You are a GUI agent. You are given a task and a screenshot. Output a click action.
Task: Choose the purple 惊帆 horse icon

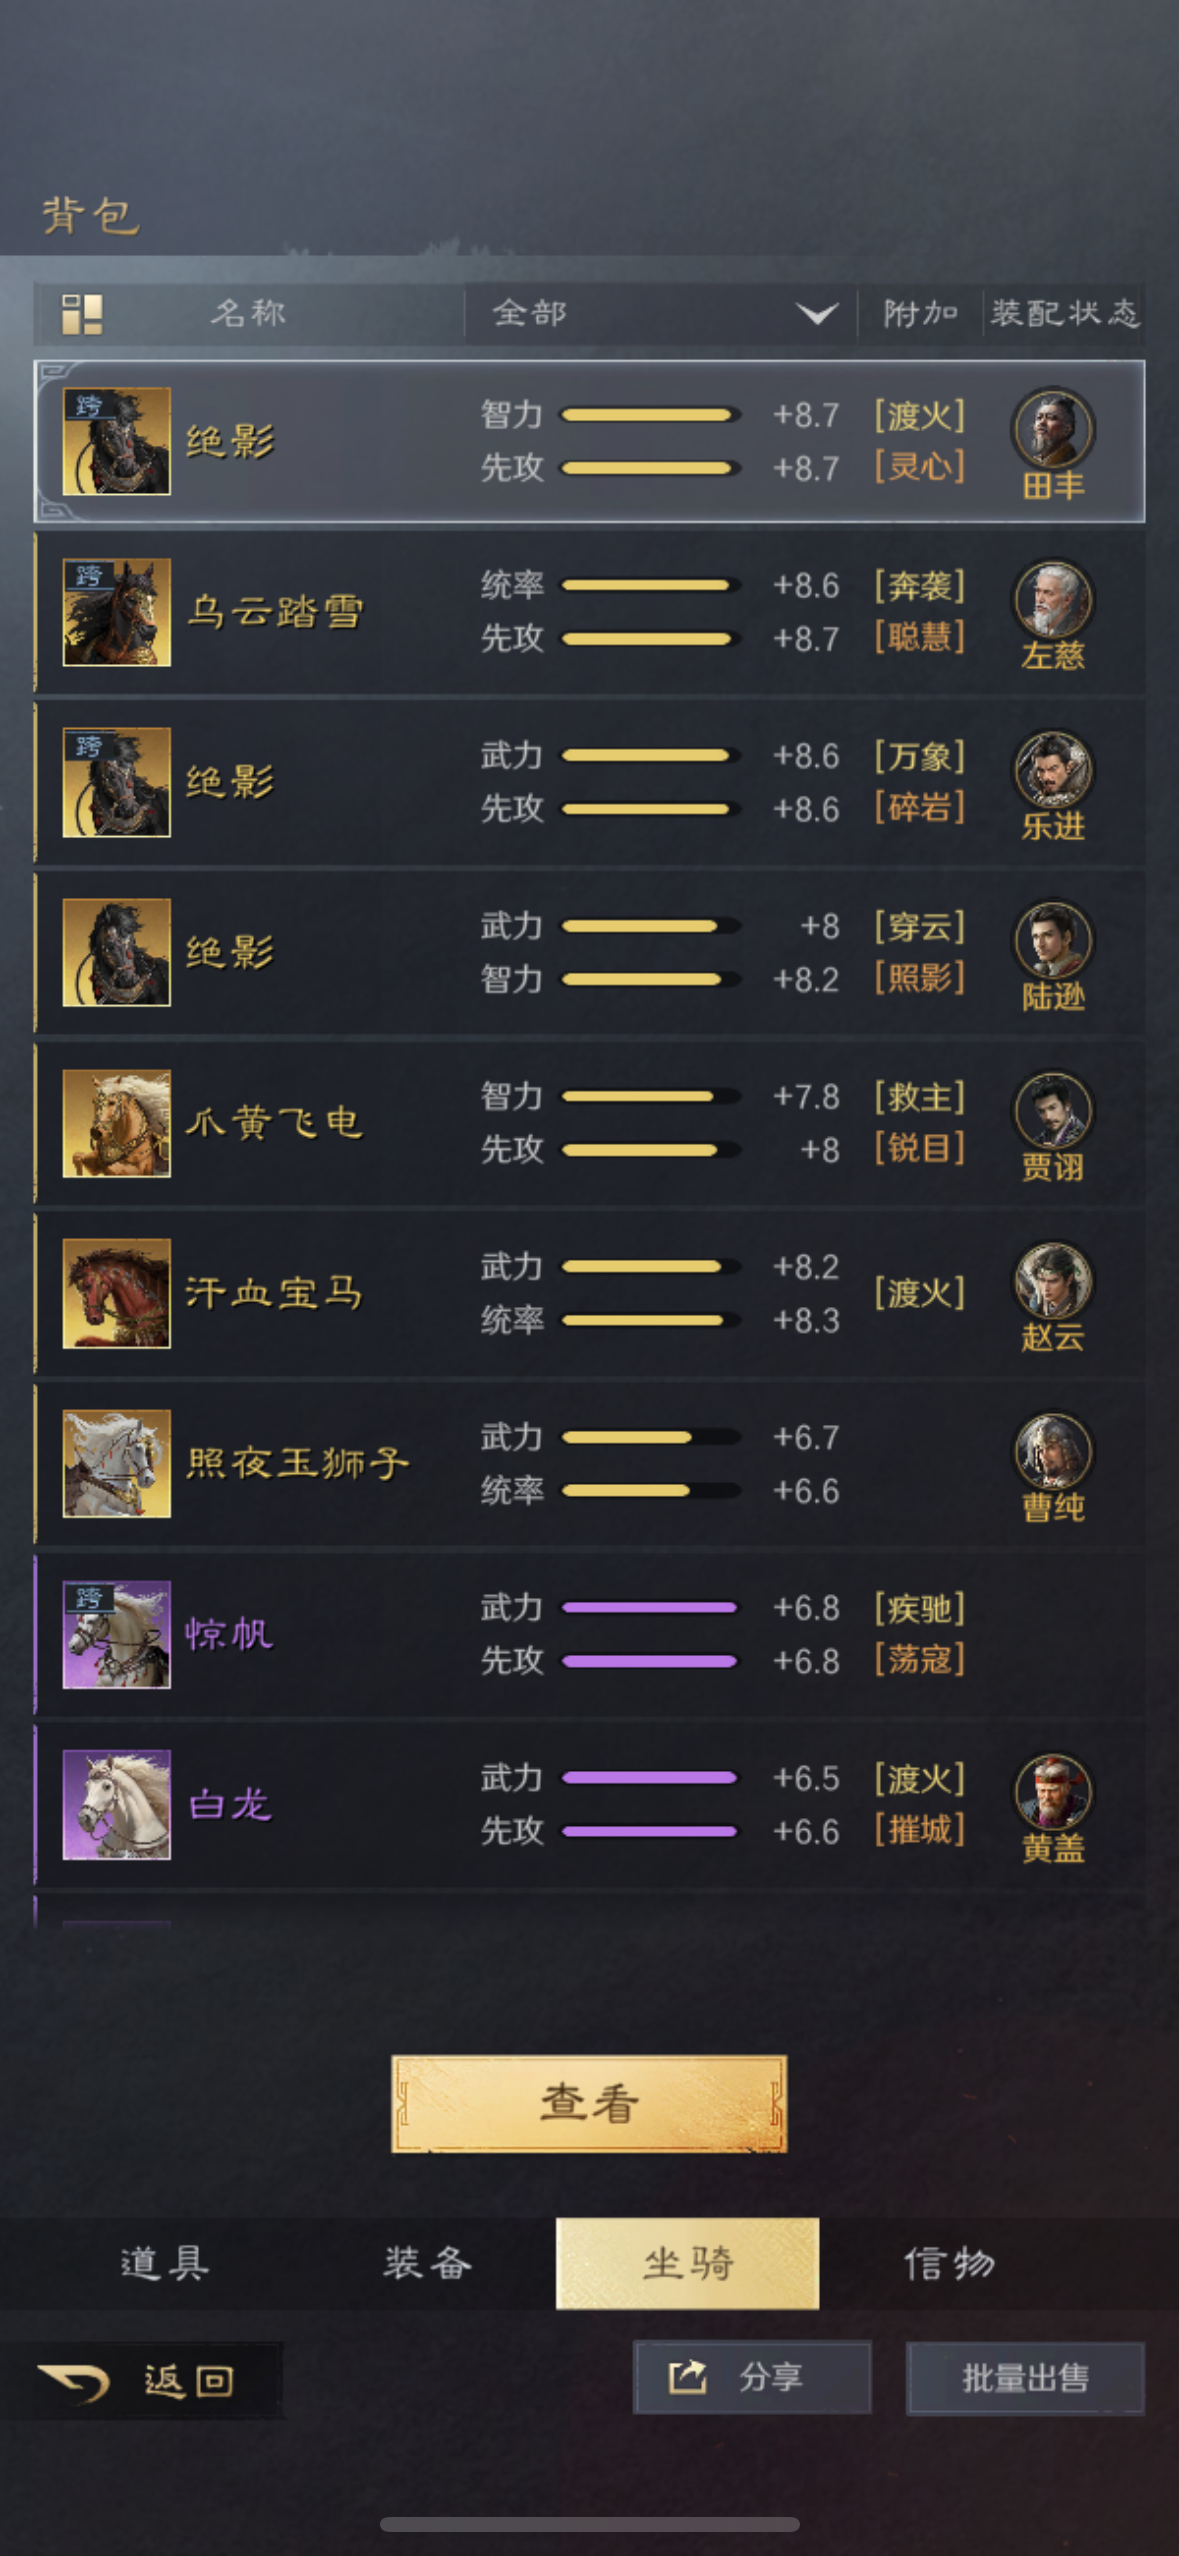[117, 1634]
